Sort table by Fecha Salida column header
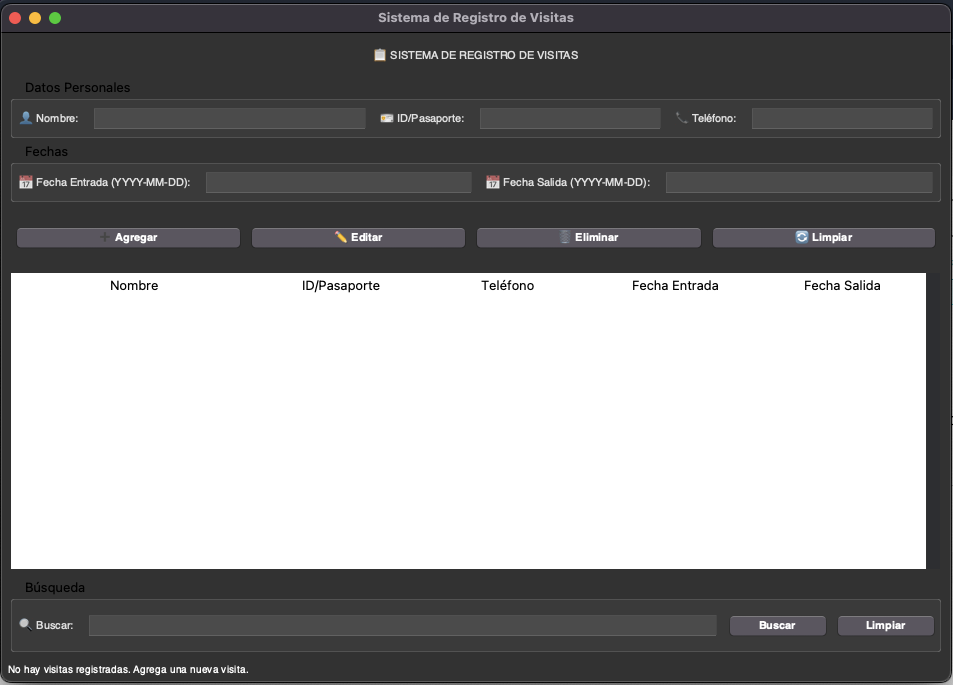953x685 pixels. [x=842, y=286]
